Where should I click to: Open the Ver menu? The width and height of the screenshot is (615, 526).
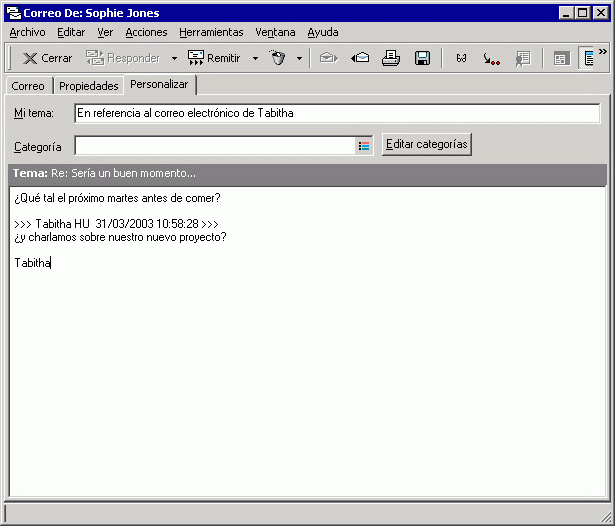coord(105,32)
